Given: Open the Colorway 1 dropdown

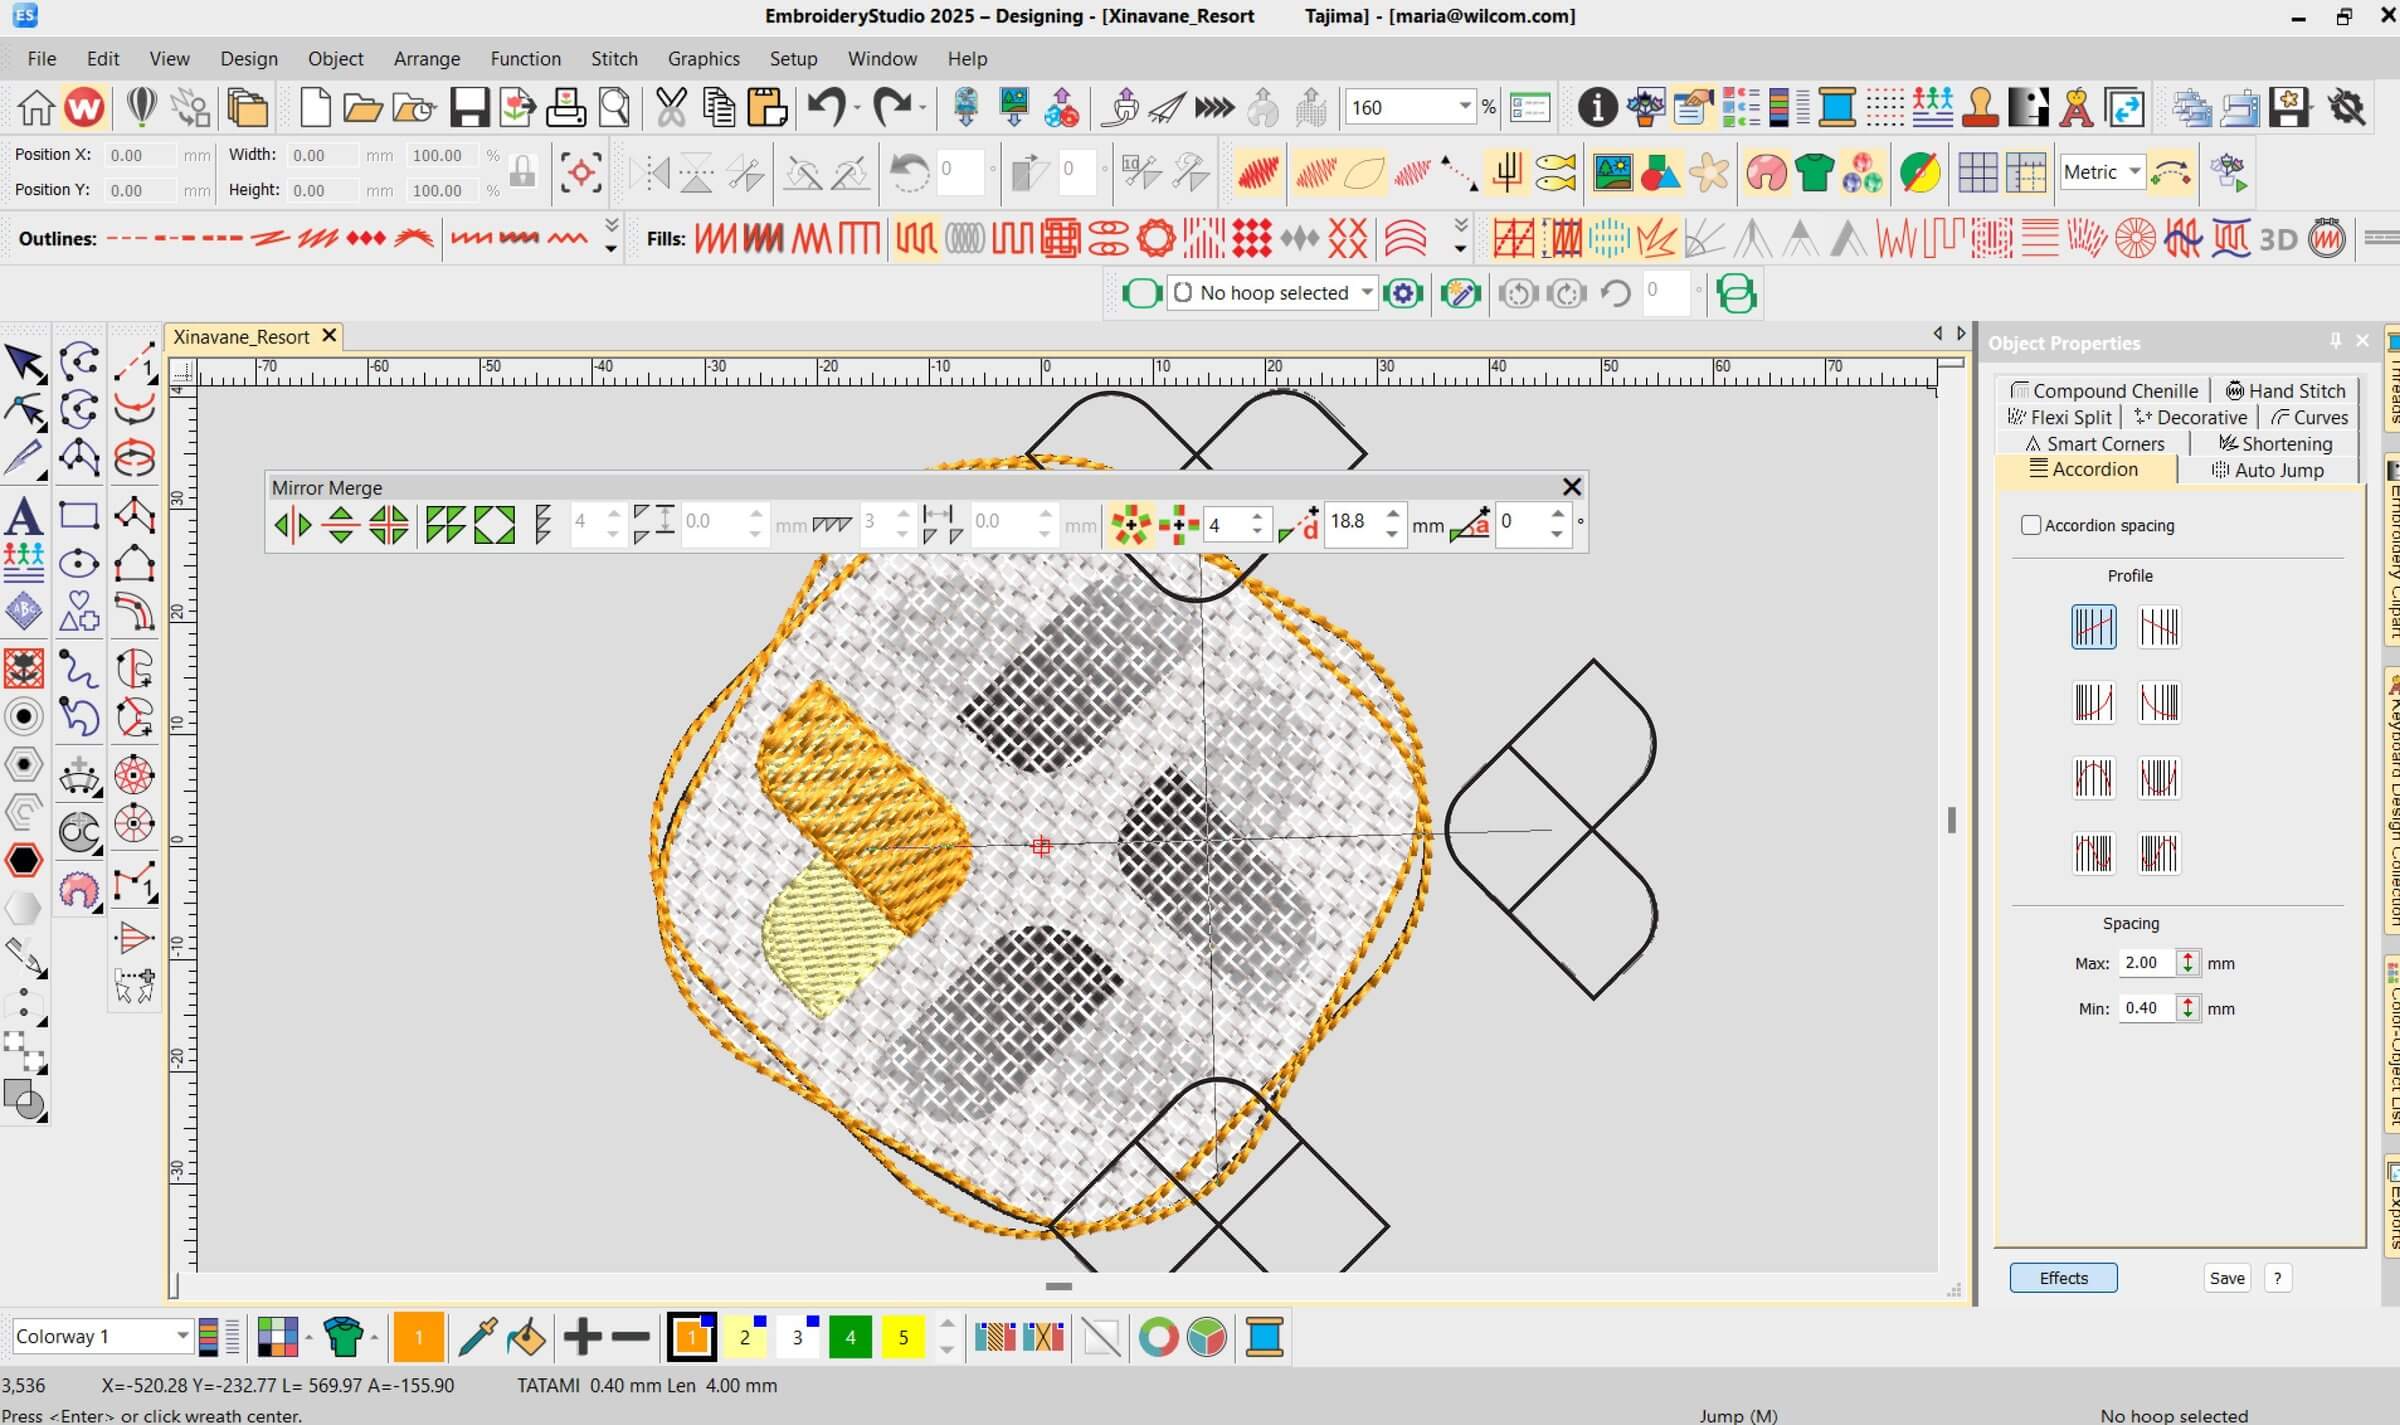Looking at the screenshot, I should coord(182,1335).
